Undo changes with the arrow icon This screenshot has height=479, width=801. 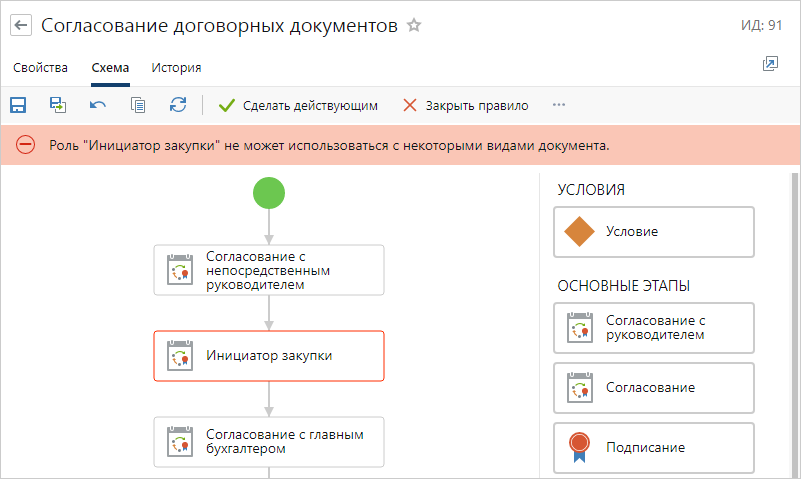[x=98, y=105]
